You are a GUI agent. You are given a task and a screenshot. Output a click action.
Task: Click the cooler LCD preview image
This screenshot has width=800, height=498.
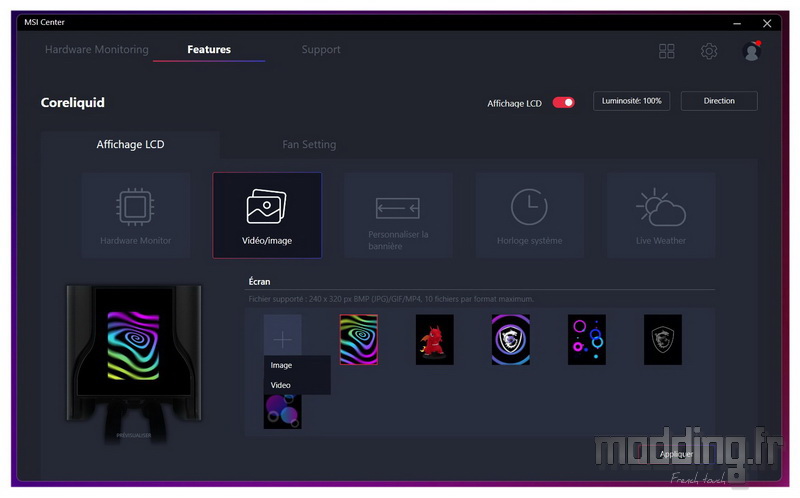[x=134, y=346]
